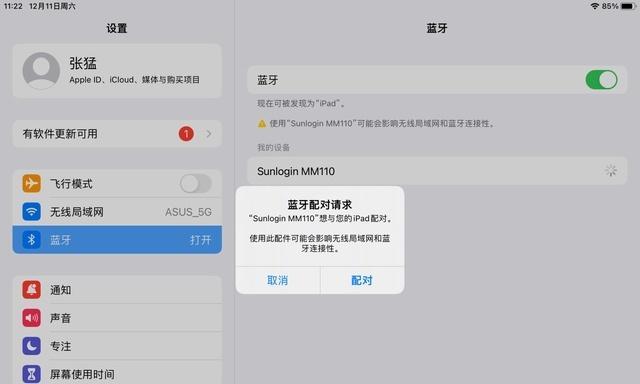Open the 专注 settings row
Screen dimensions: 640x384
coord(117,346)
